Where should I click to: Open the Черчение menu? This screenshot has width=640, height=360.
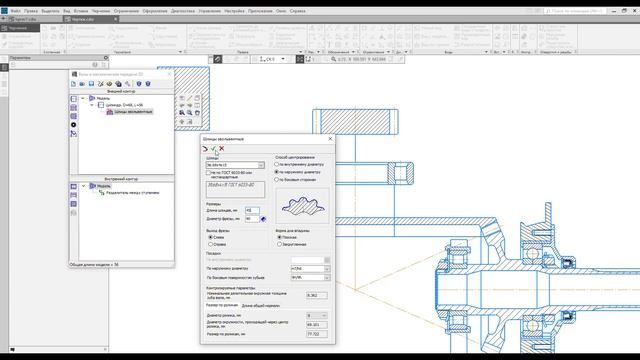[x=101, y=11]
